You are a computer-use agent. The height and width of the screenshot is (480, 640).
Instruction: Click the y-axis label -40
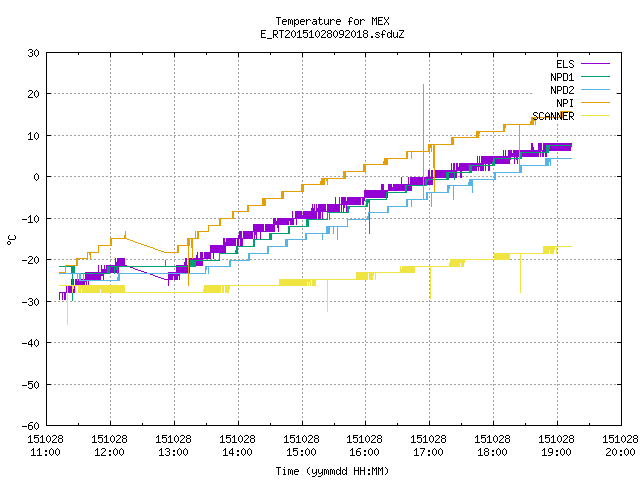tap(31, 343)
